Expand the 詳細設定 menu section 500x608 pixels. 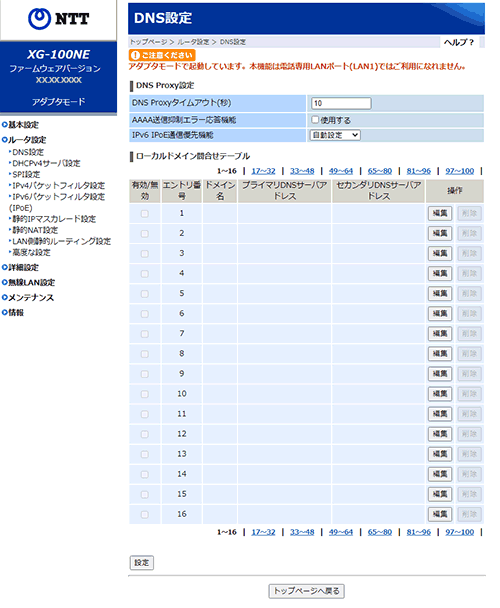21,268
